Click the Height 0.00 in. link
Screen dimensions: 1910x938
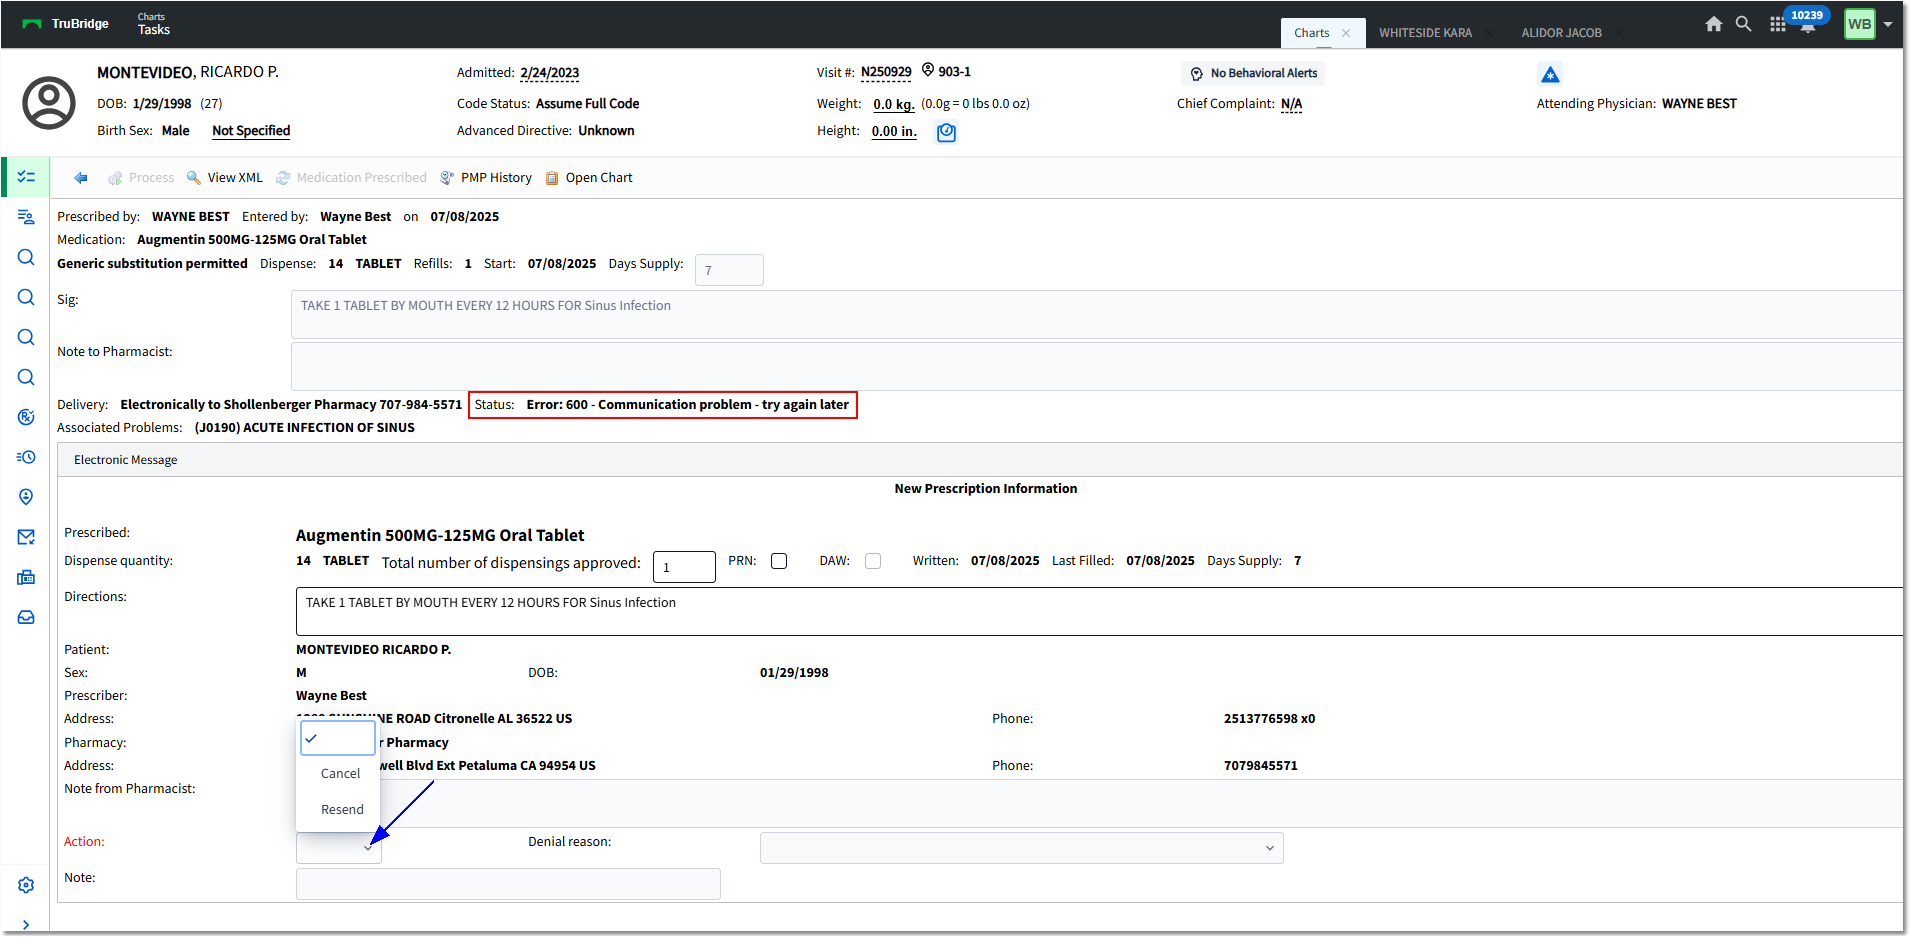click(894, 131)
